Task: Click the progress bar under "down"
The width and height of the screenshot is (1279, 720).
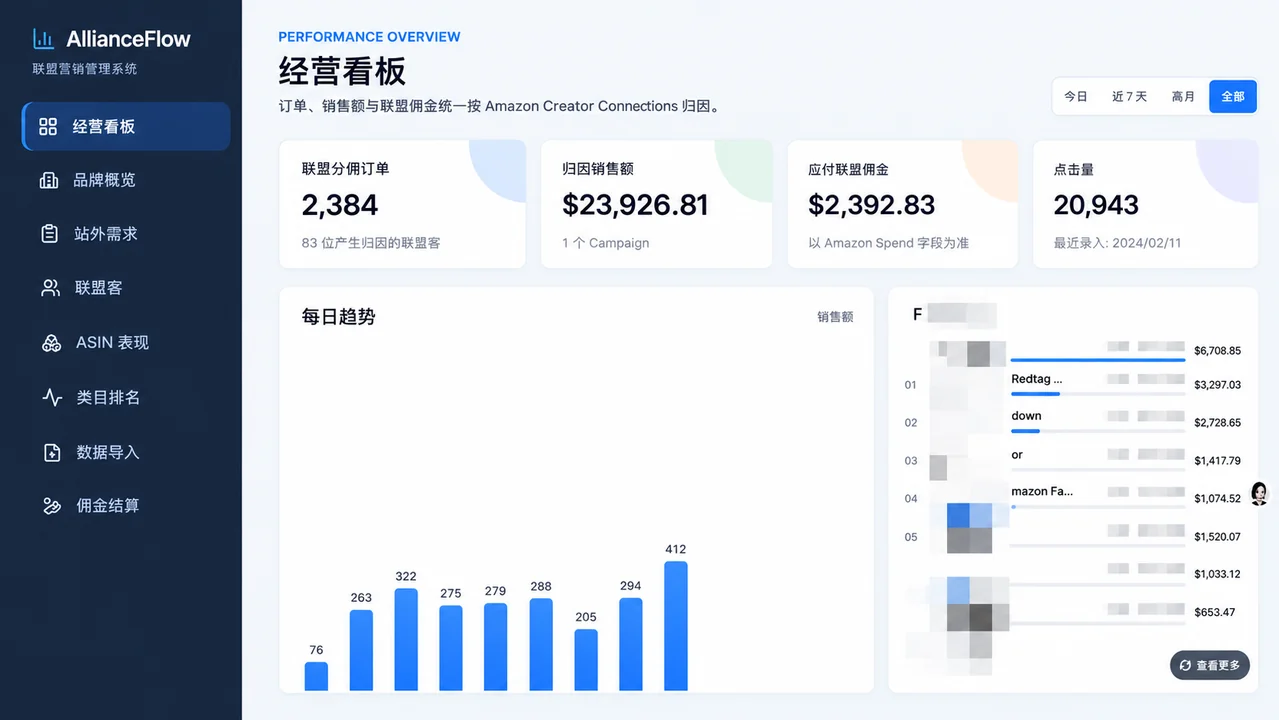Action: click(1098, 431)
